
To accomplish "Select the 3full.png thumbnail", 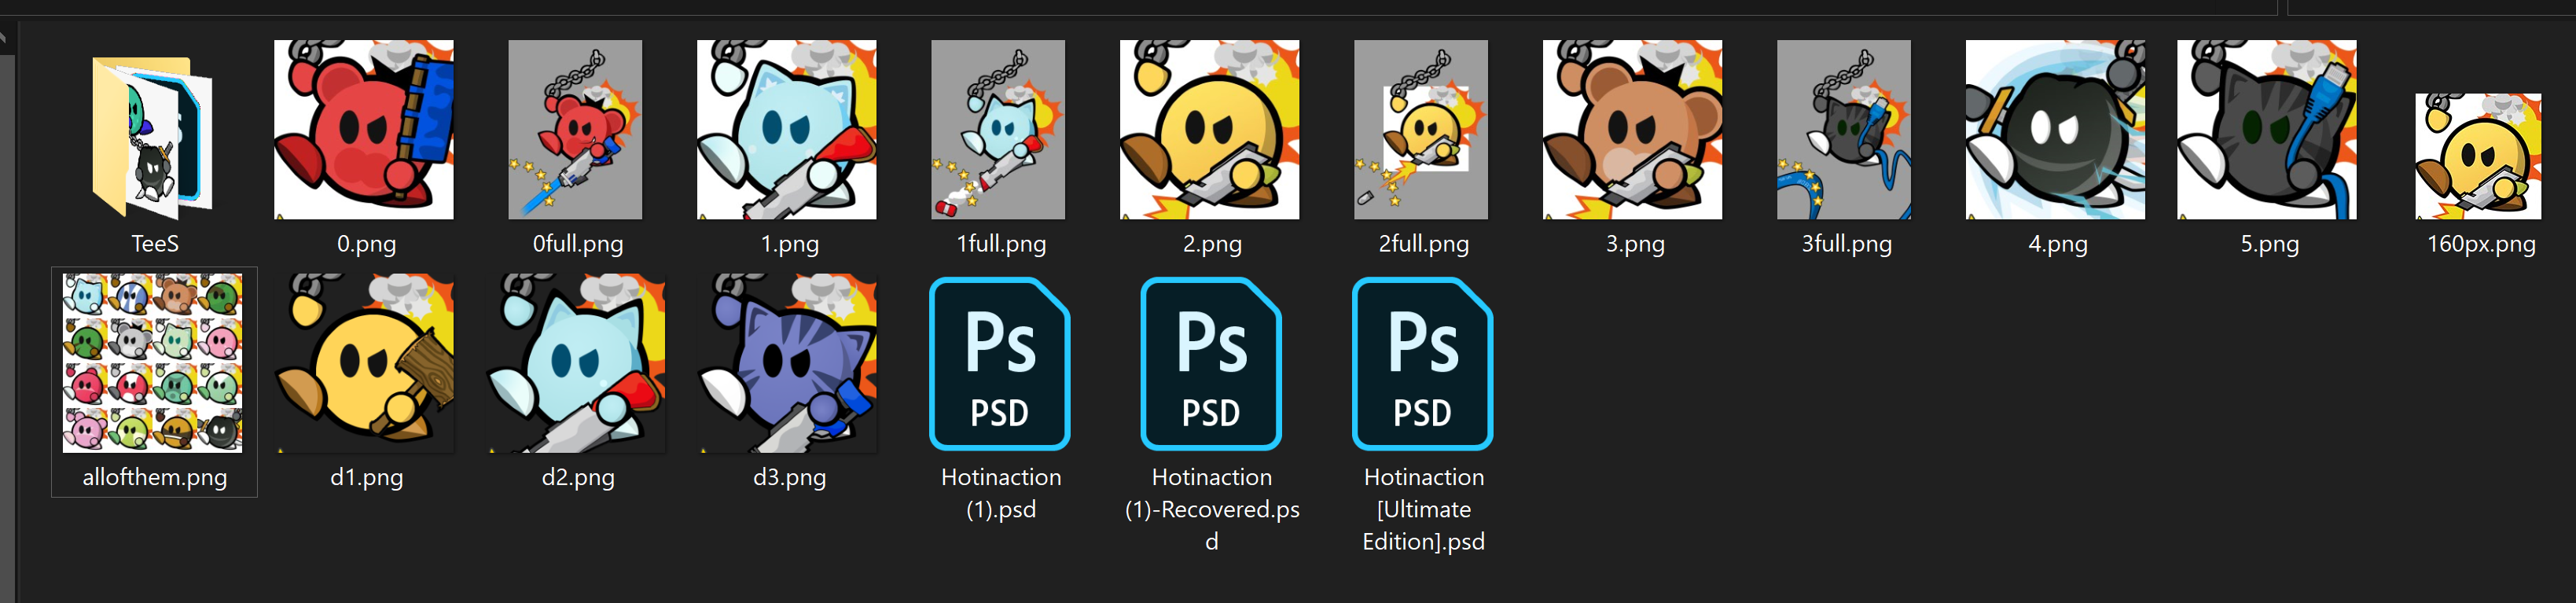I will (1844, 130).
